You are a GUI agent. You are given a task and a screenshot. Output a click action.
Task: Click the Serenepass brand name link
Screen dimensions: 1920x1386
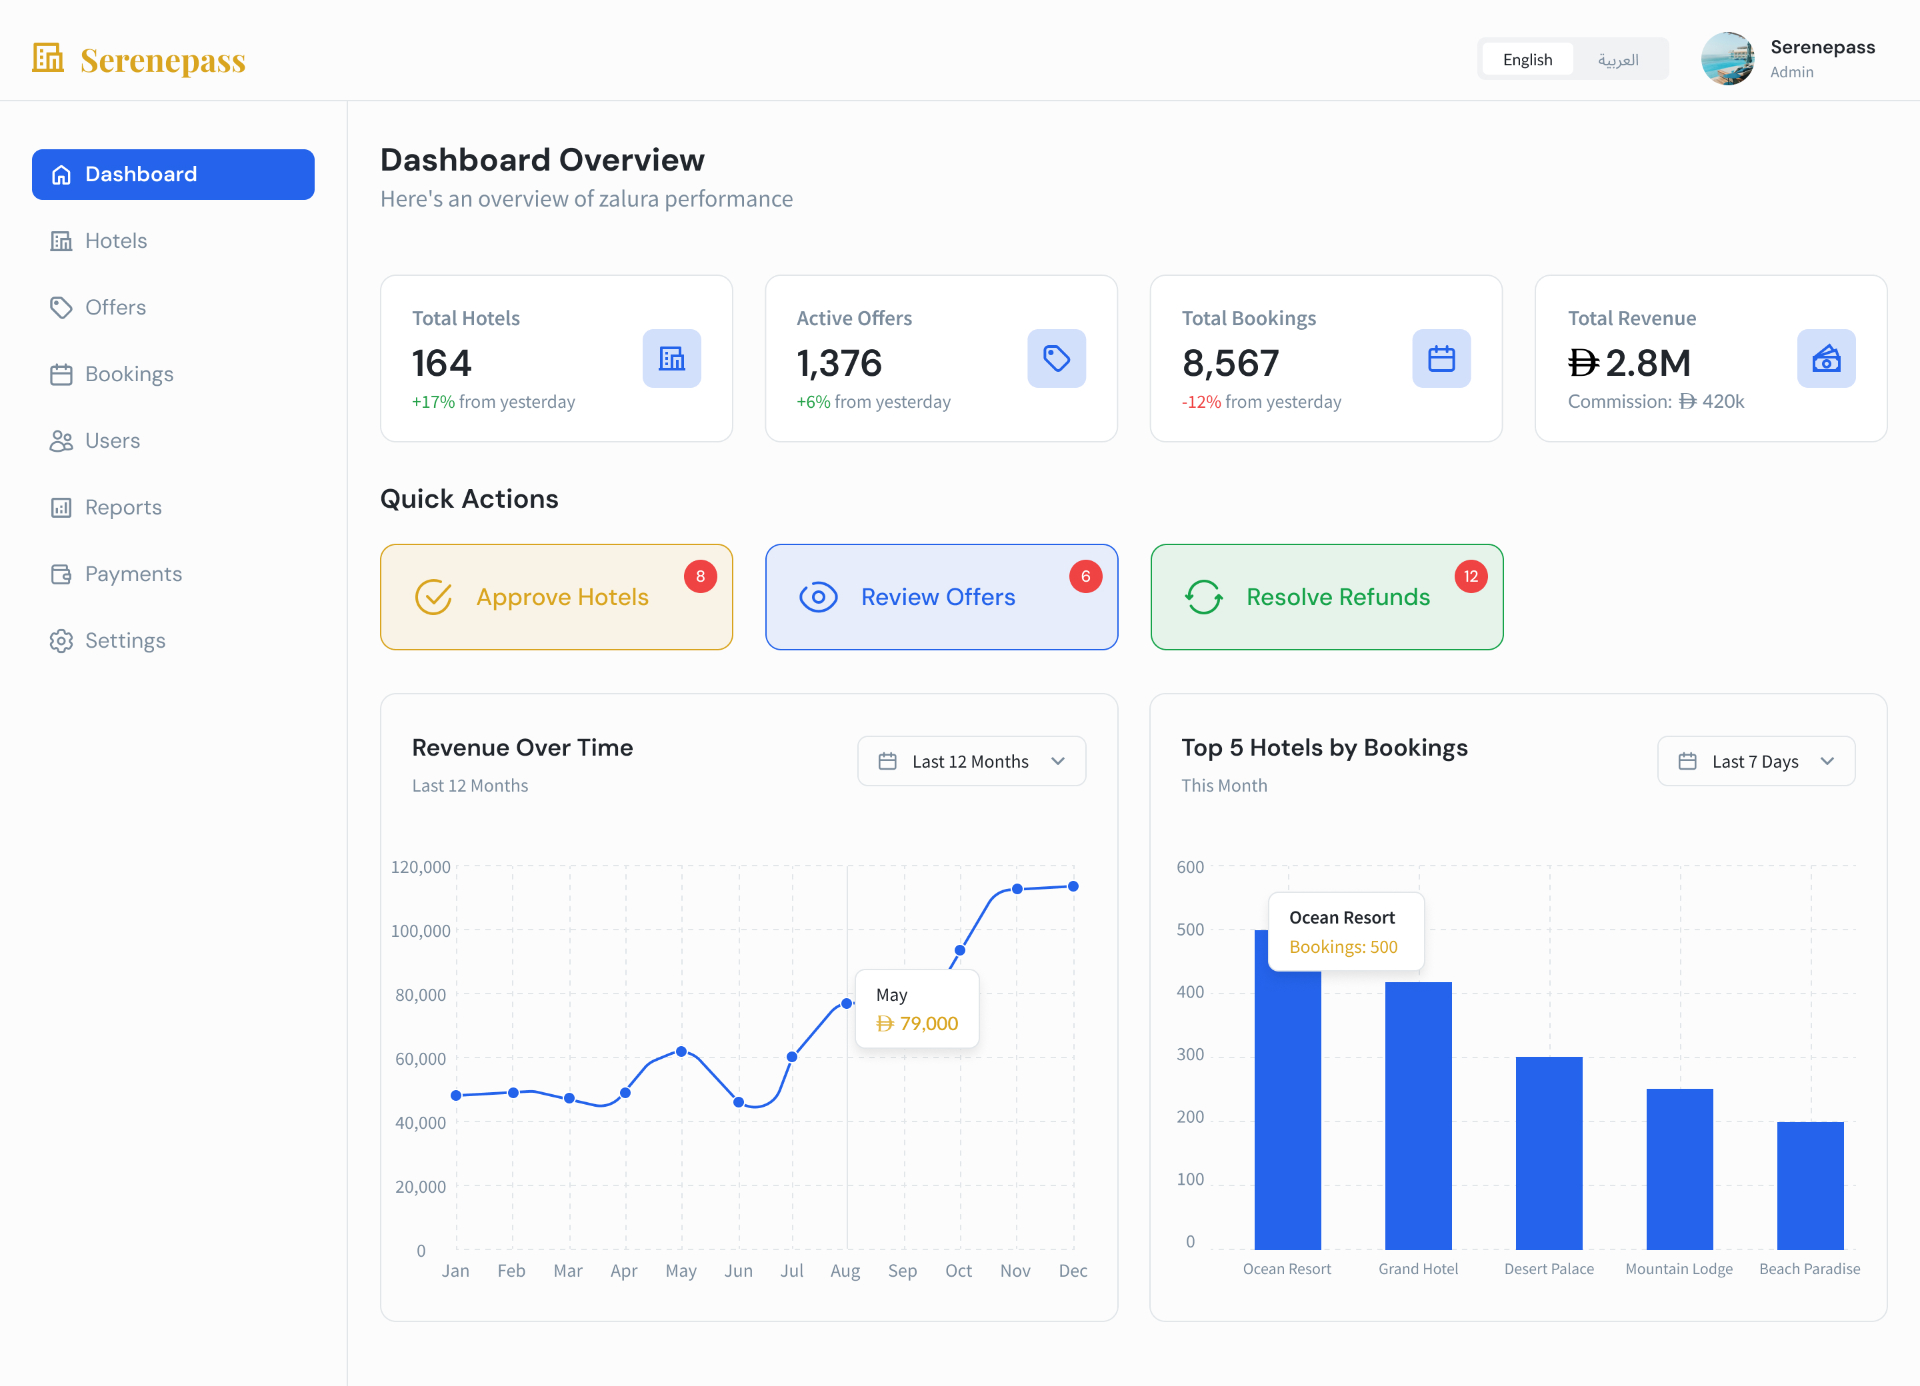(x=163, y=60)
